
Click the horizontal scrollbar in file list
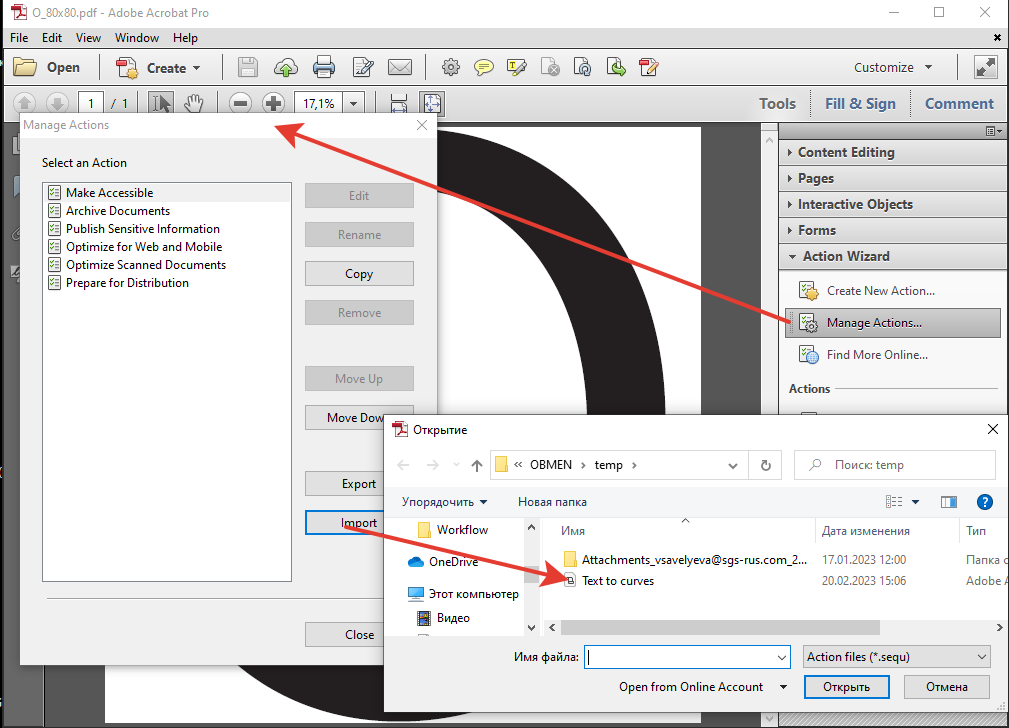tap(720, 627)
